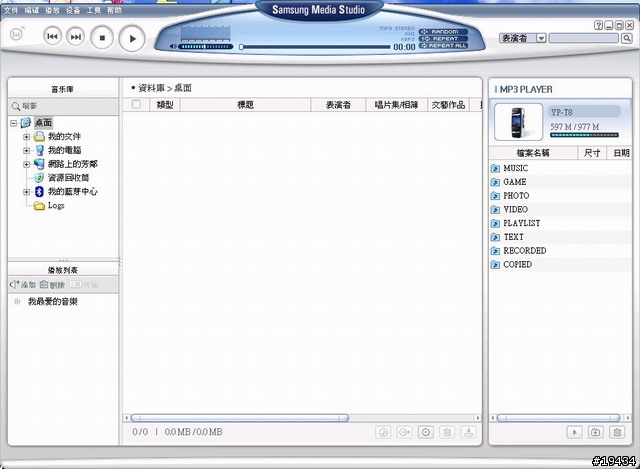Toggle the REPEAT mode
The width and height of the screenshot is (640, 469).
443,38
